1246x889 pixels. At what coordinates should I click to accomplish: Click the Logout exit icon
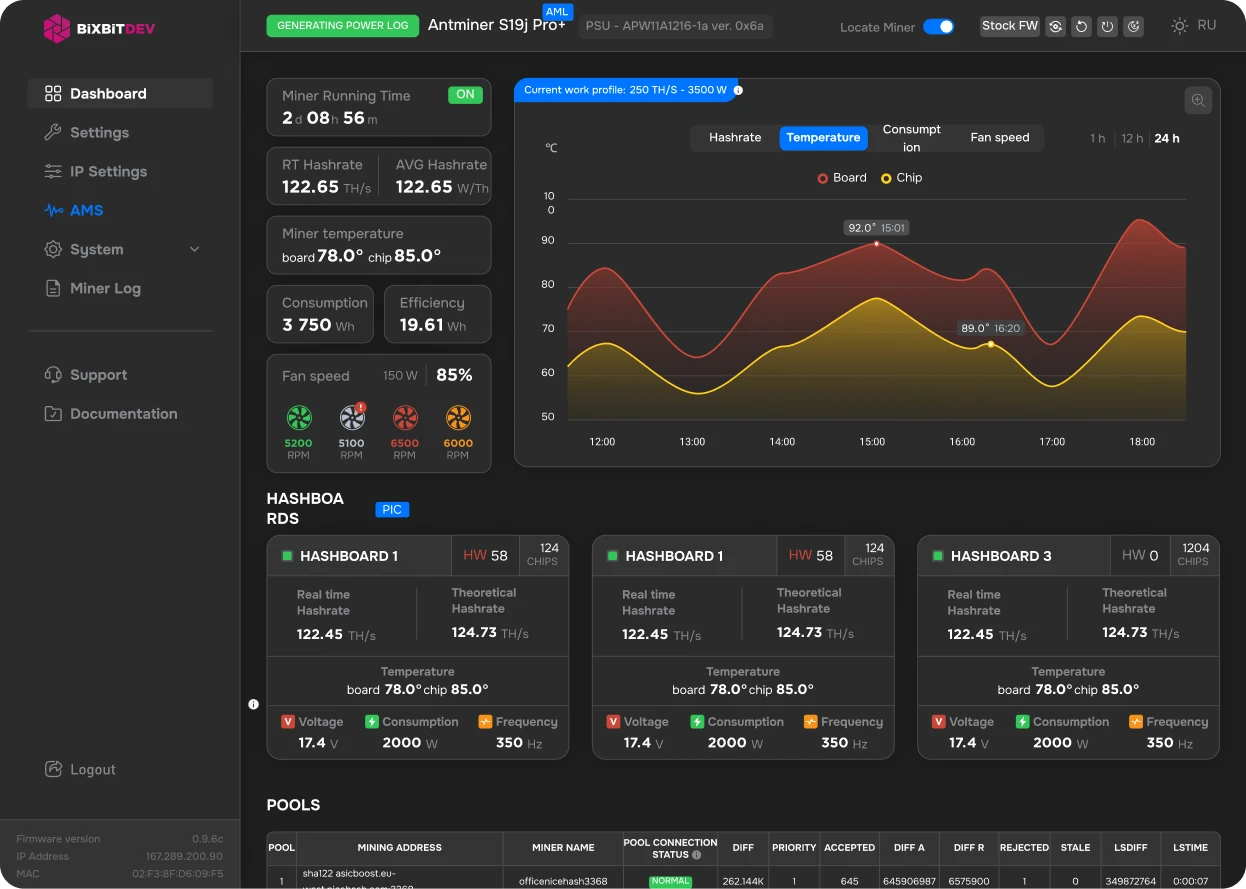53,769
